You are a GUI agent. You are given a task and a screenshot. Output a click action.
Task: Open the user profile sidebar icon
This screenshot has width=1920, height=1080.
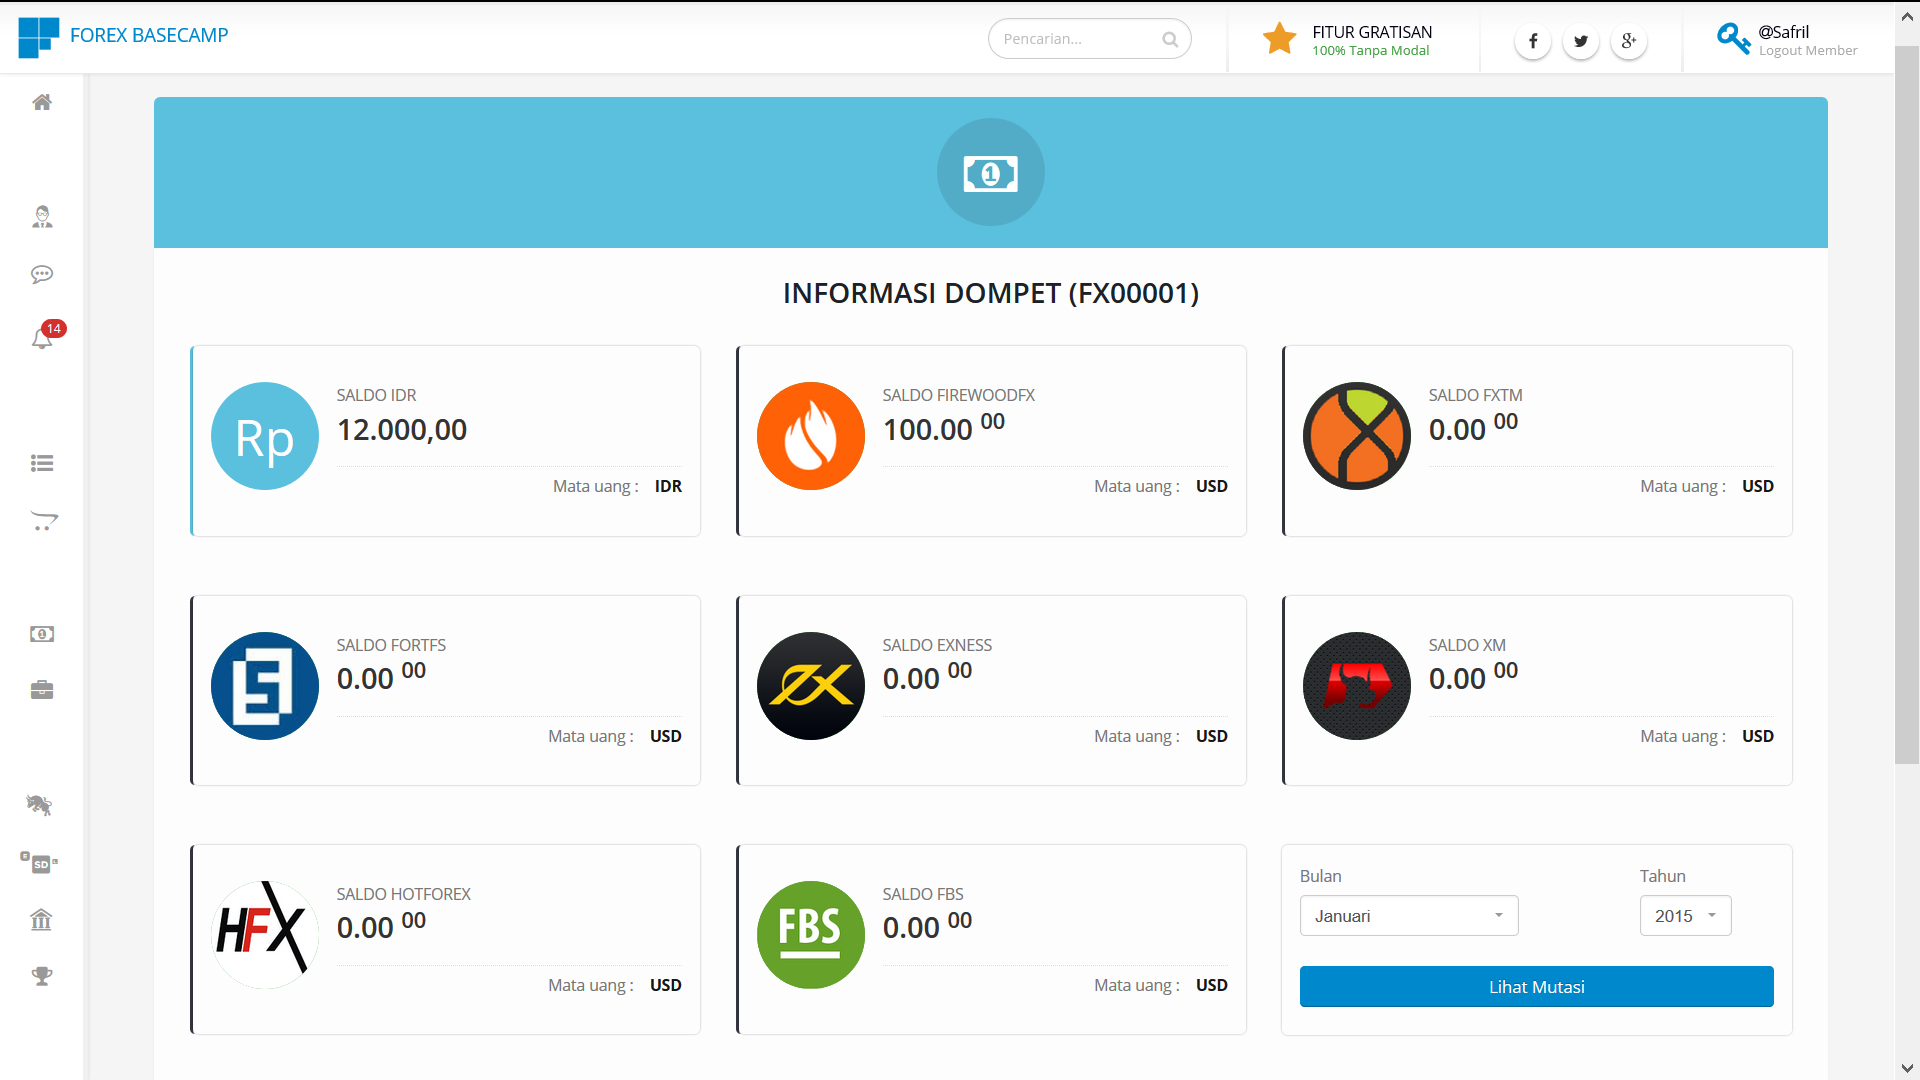click(x=42, y=217)
